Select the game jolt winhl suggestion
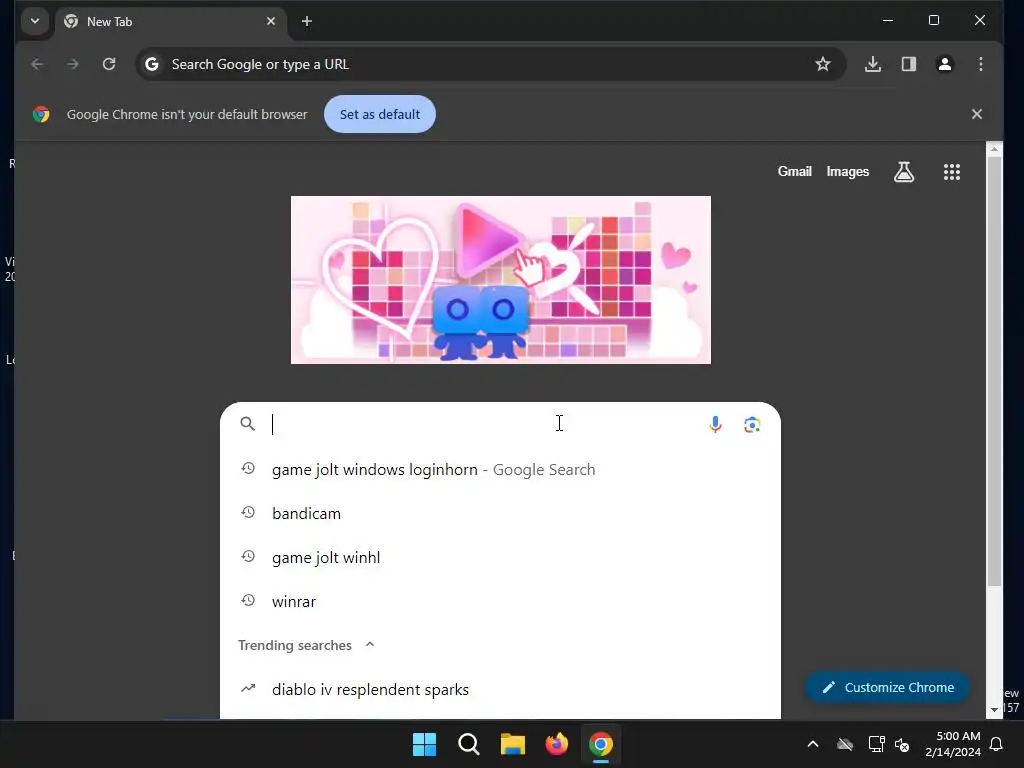The height and width of the screenshot is (768, 1024). (500, 558)
